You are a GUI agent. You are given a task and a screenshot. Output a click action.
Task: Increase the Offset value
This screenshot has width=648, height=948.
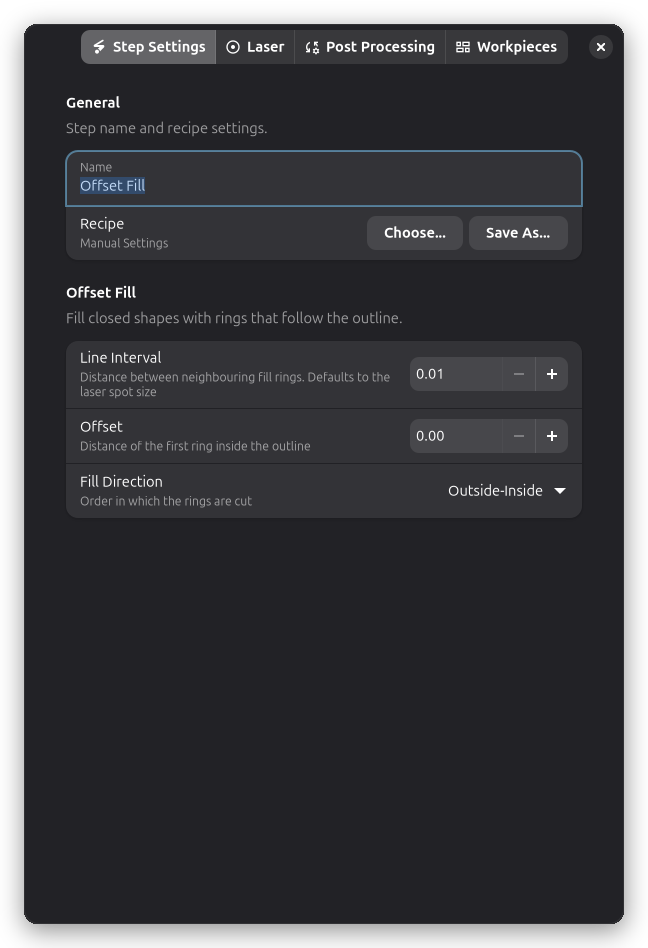552,436
